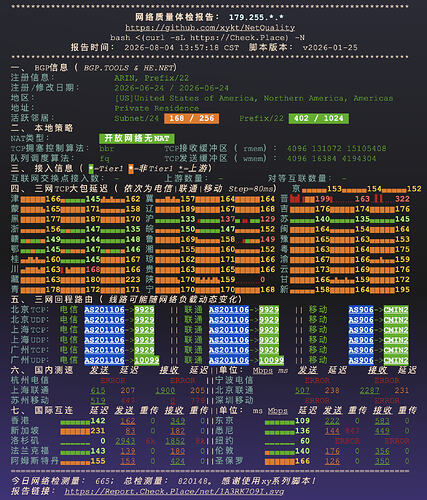The image size is (427, 500).
Task: Click the red latency value 129 in 沪 row
Action: (x=268, y=219)
